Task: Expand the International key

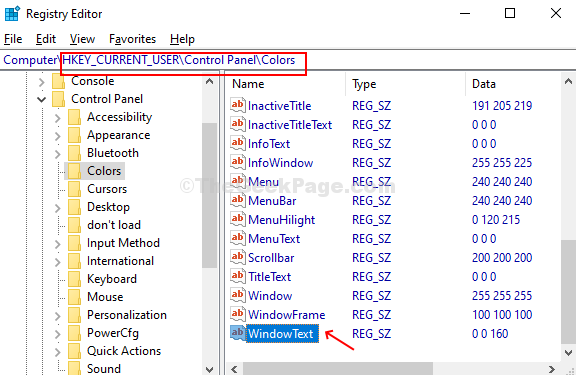Action: (x=57, y=262)
